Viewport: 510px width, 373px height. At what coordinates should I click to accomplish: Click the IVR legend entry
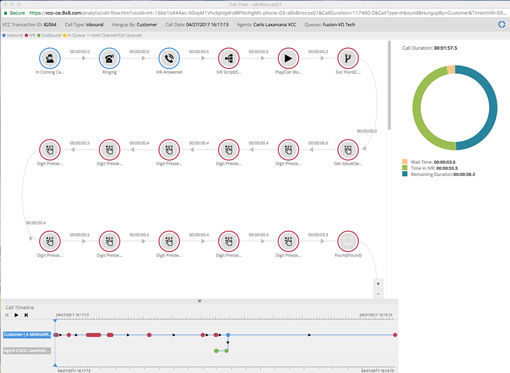[30, 35]
